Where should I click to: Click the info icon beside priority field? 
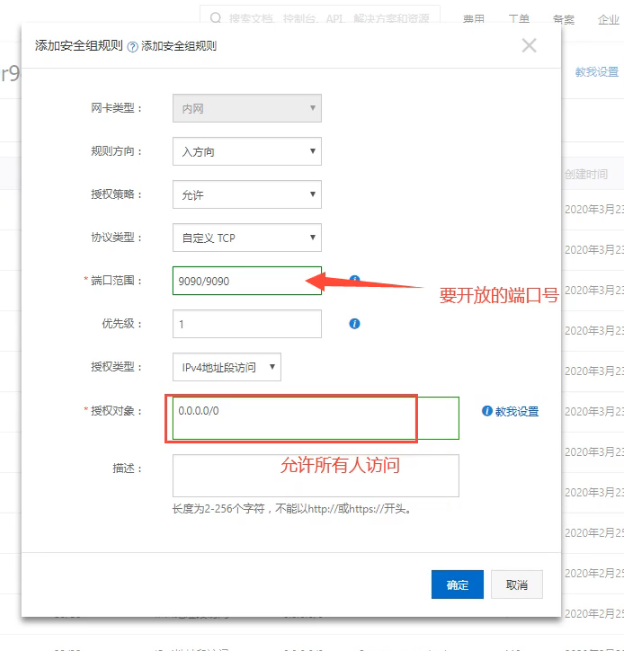[x=354, y=323]
